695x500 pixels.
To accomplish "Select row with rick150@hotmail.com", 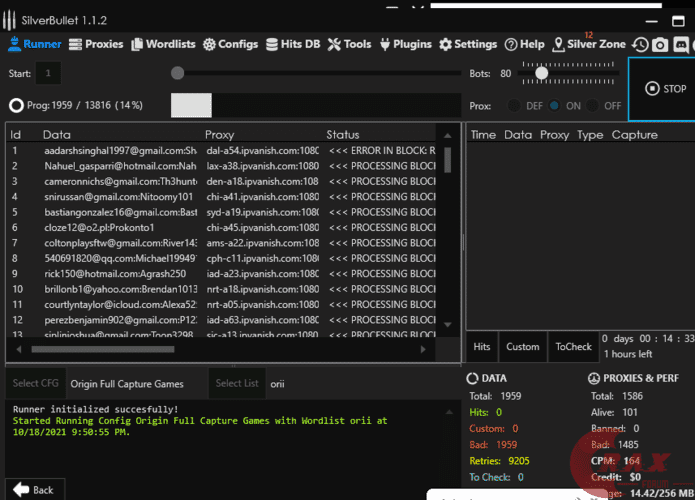I will click(x=222, y=273).
